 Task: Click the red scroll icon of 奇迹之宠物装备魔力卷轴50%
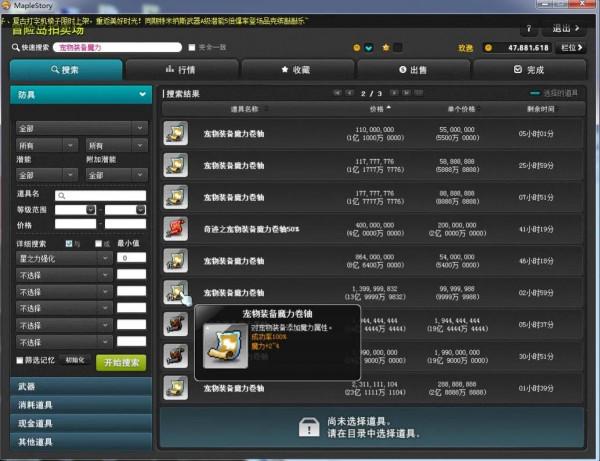coord(176,228)
